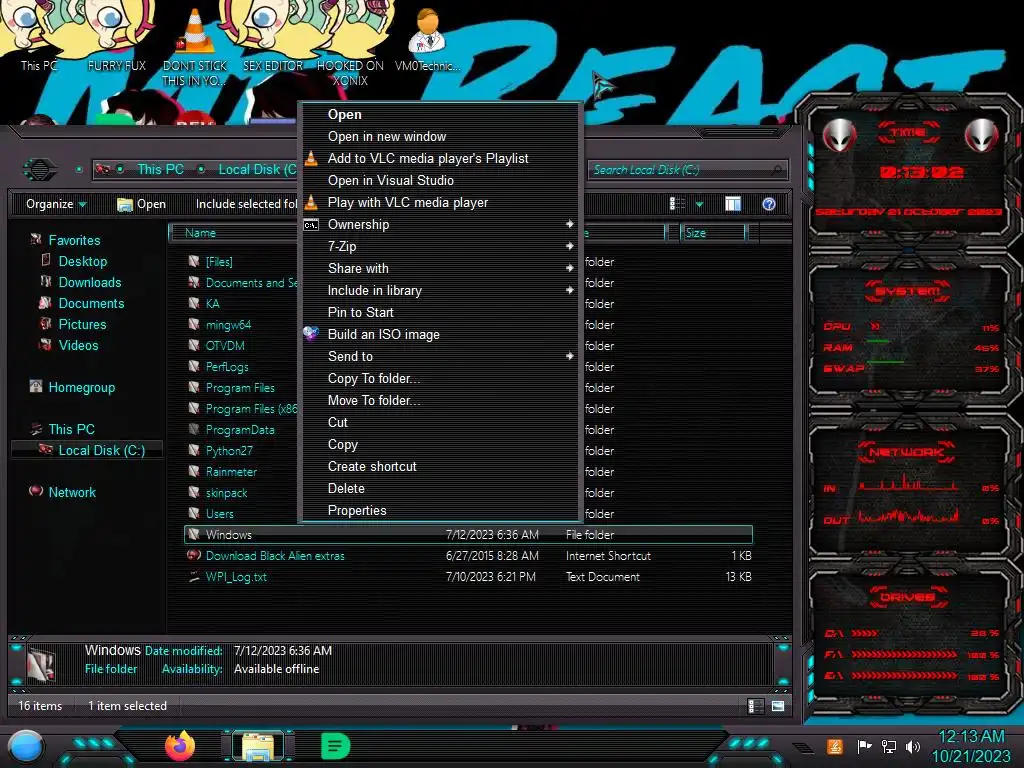Viewport: 1024px width, 768px height.
Task: Select the WPI_Log.txt file
Action: [468, 577]
